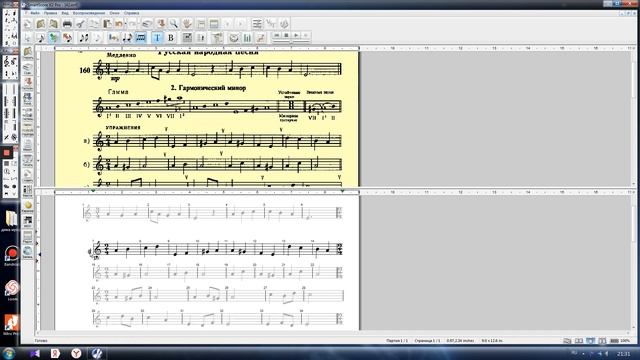The height and width of the screenshot is (360, 640).
Task: Open the Файл menu
Action: (35, 13)
